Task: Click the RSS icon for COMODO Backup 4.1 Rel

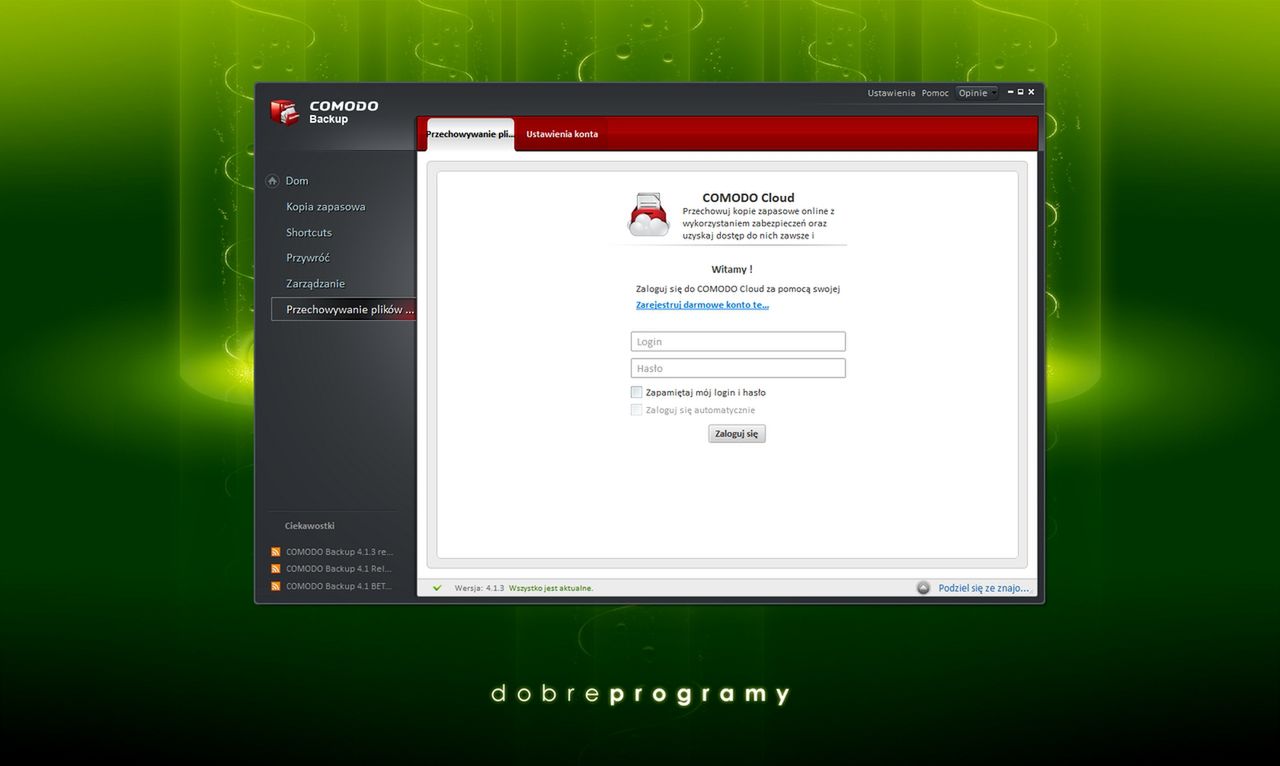Action: [x=276, y=569]
